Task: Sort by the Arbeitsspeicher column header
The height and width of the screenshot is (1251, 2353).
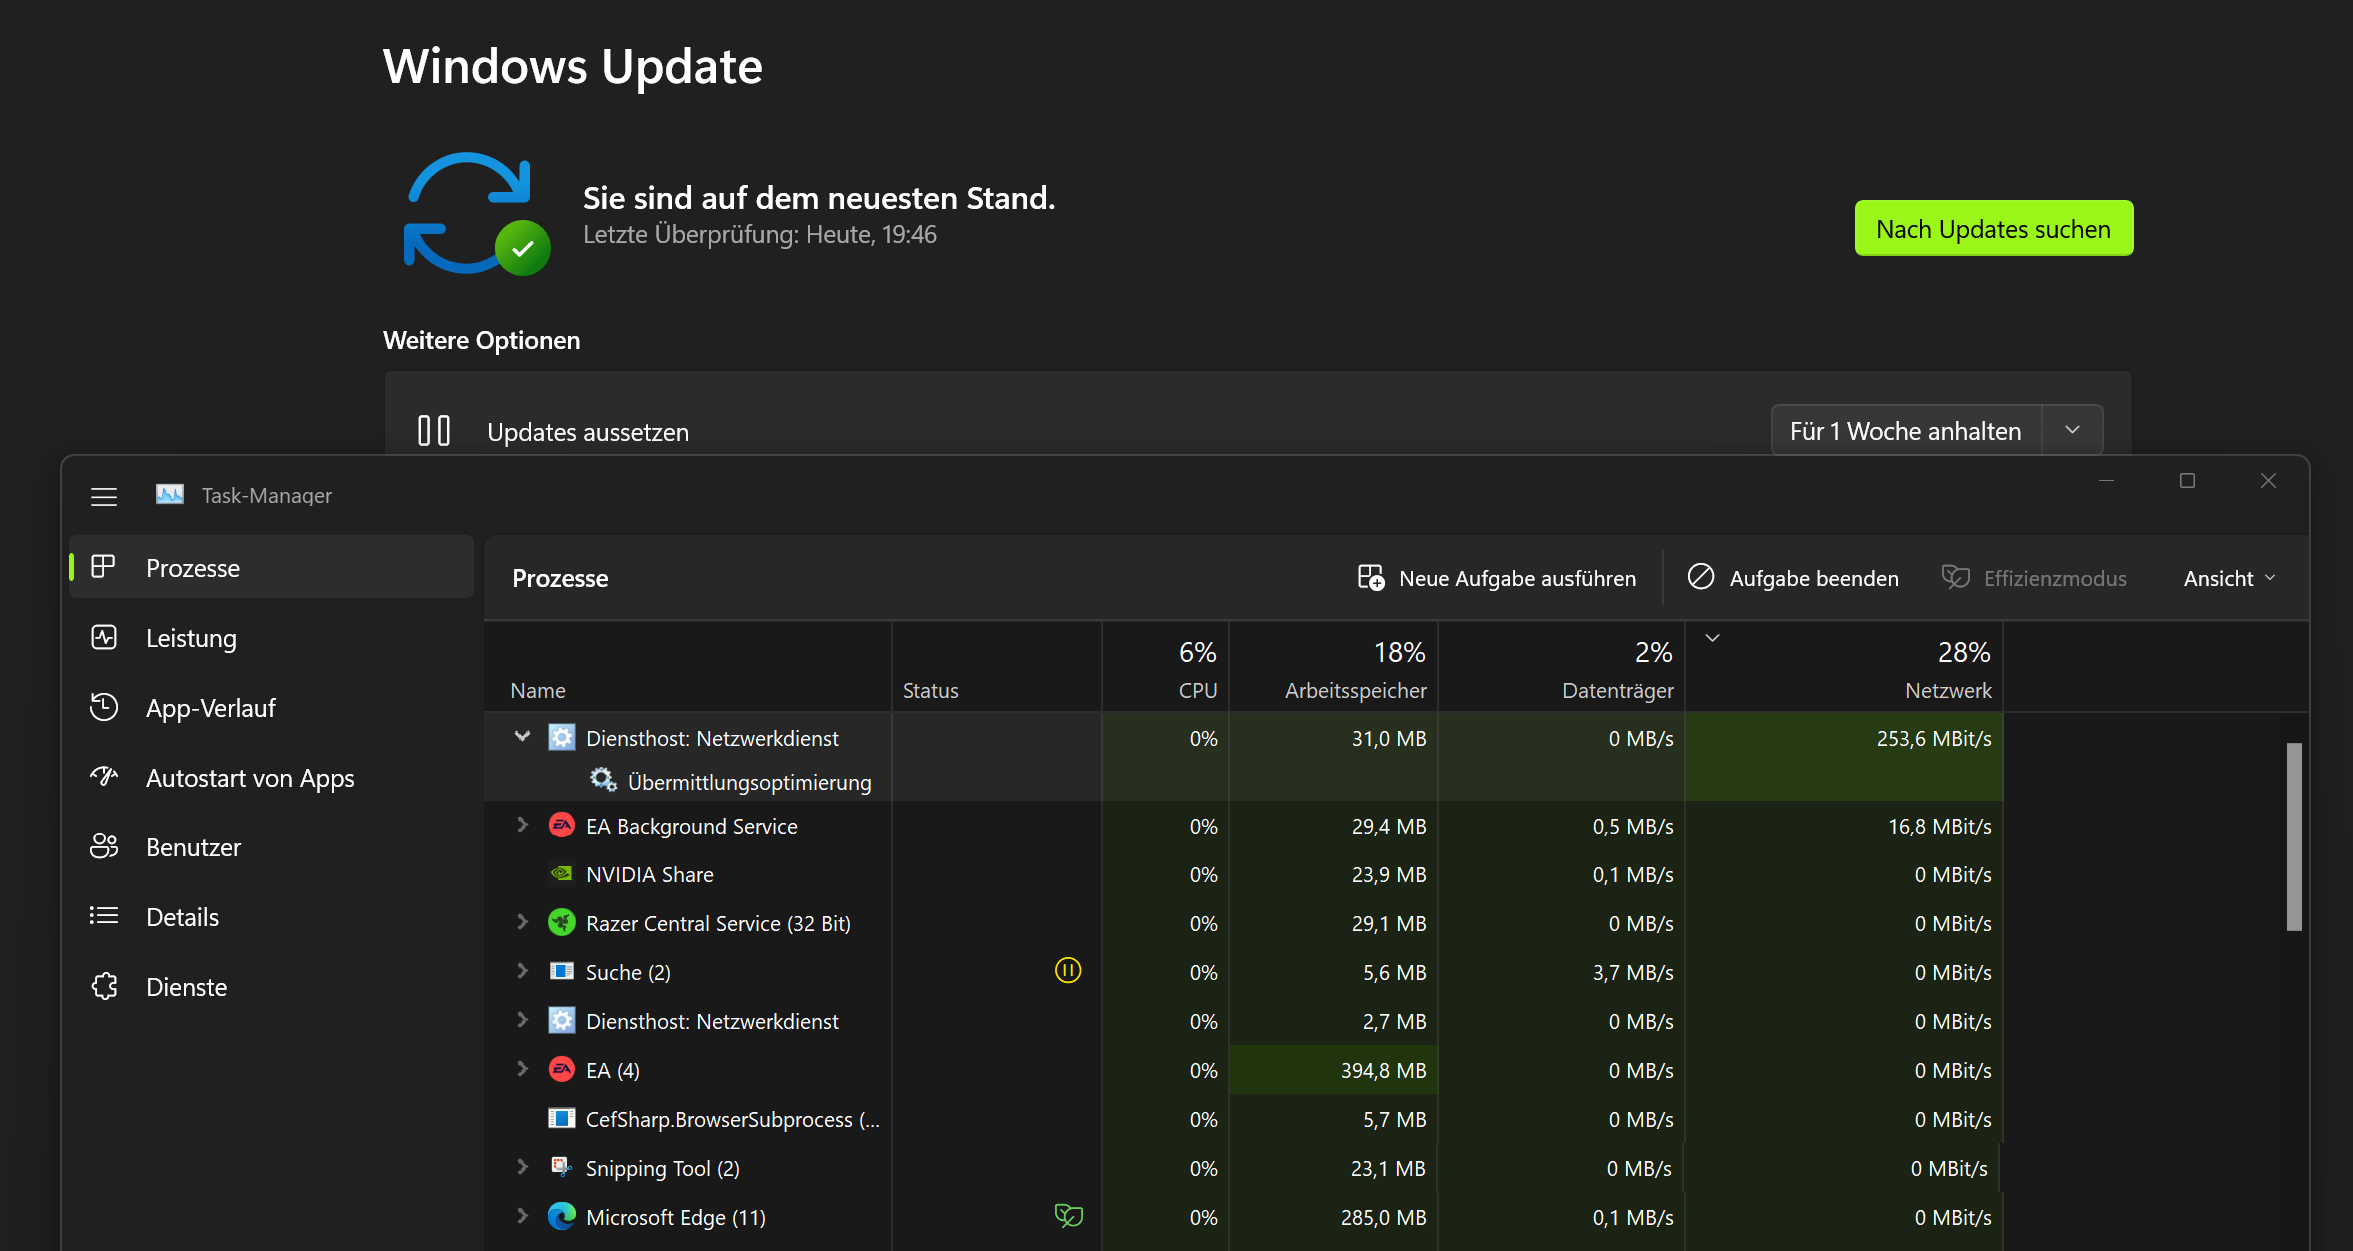Action: pyautogui.click(x=1355, y=690)
